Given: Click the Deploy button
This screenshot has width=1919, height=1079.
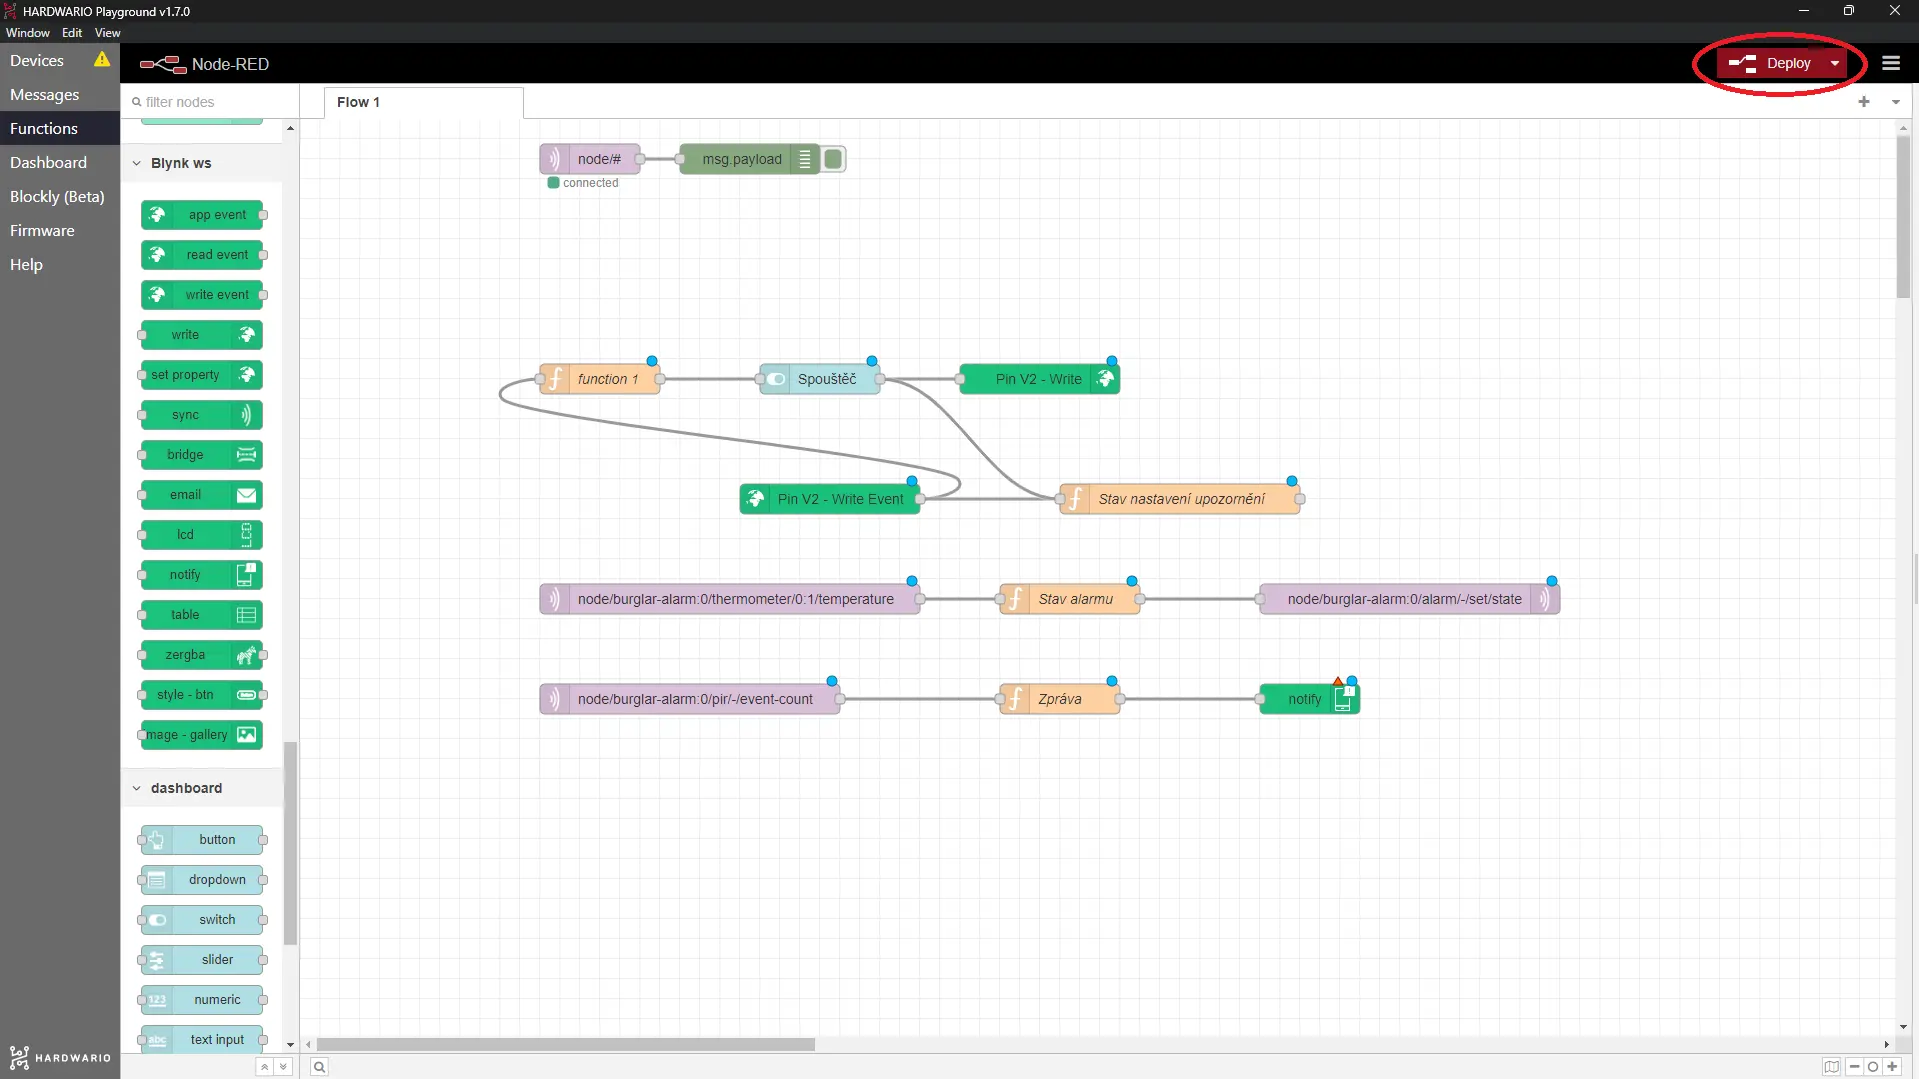Looking at the screenshot, I should click(1770, 63).
